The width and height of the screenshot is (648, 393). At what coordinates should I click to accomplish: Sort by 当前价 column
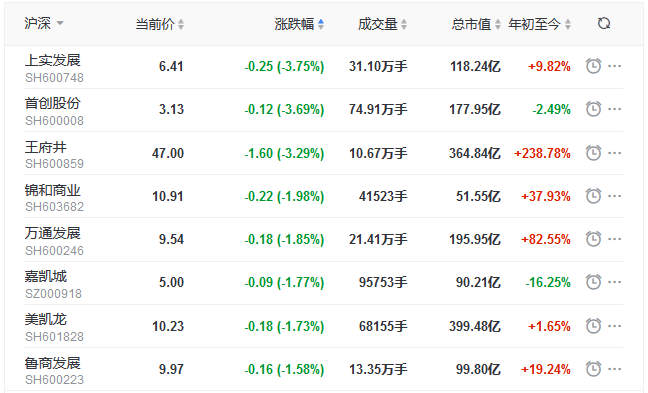[160, 24]
